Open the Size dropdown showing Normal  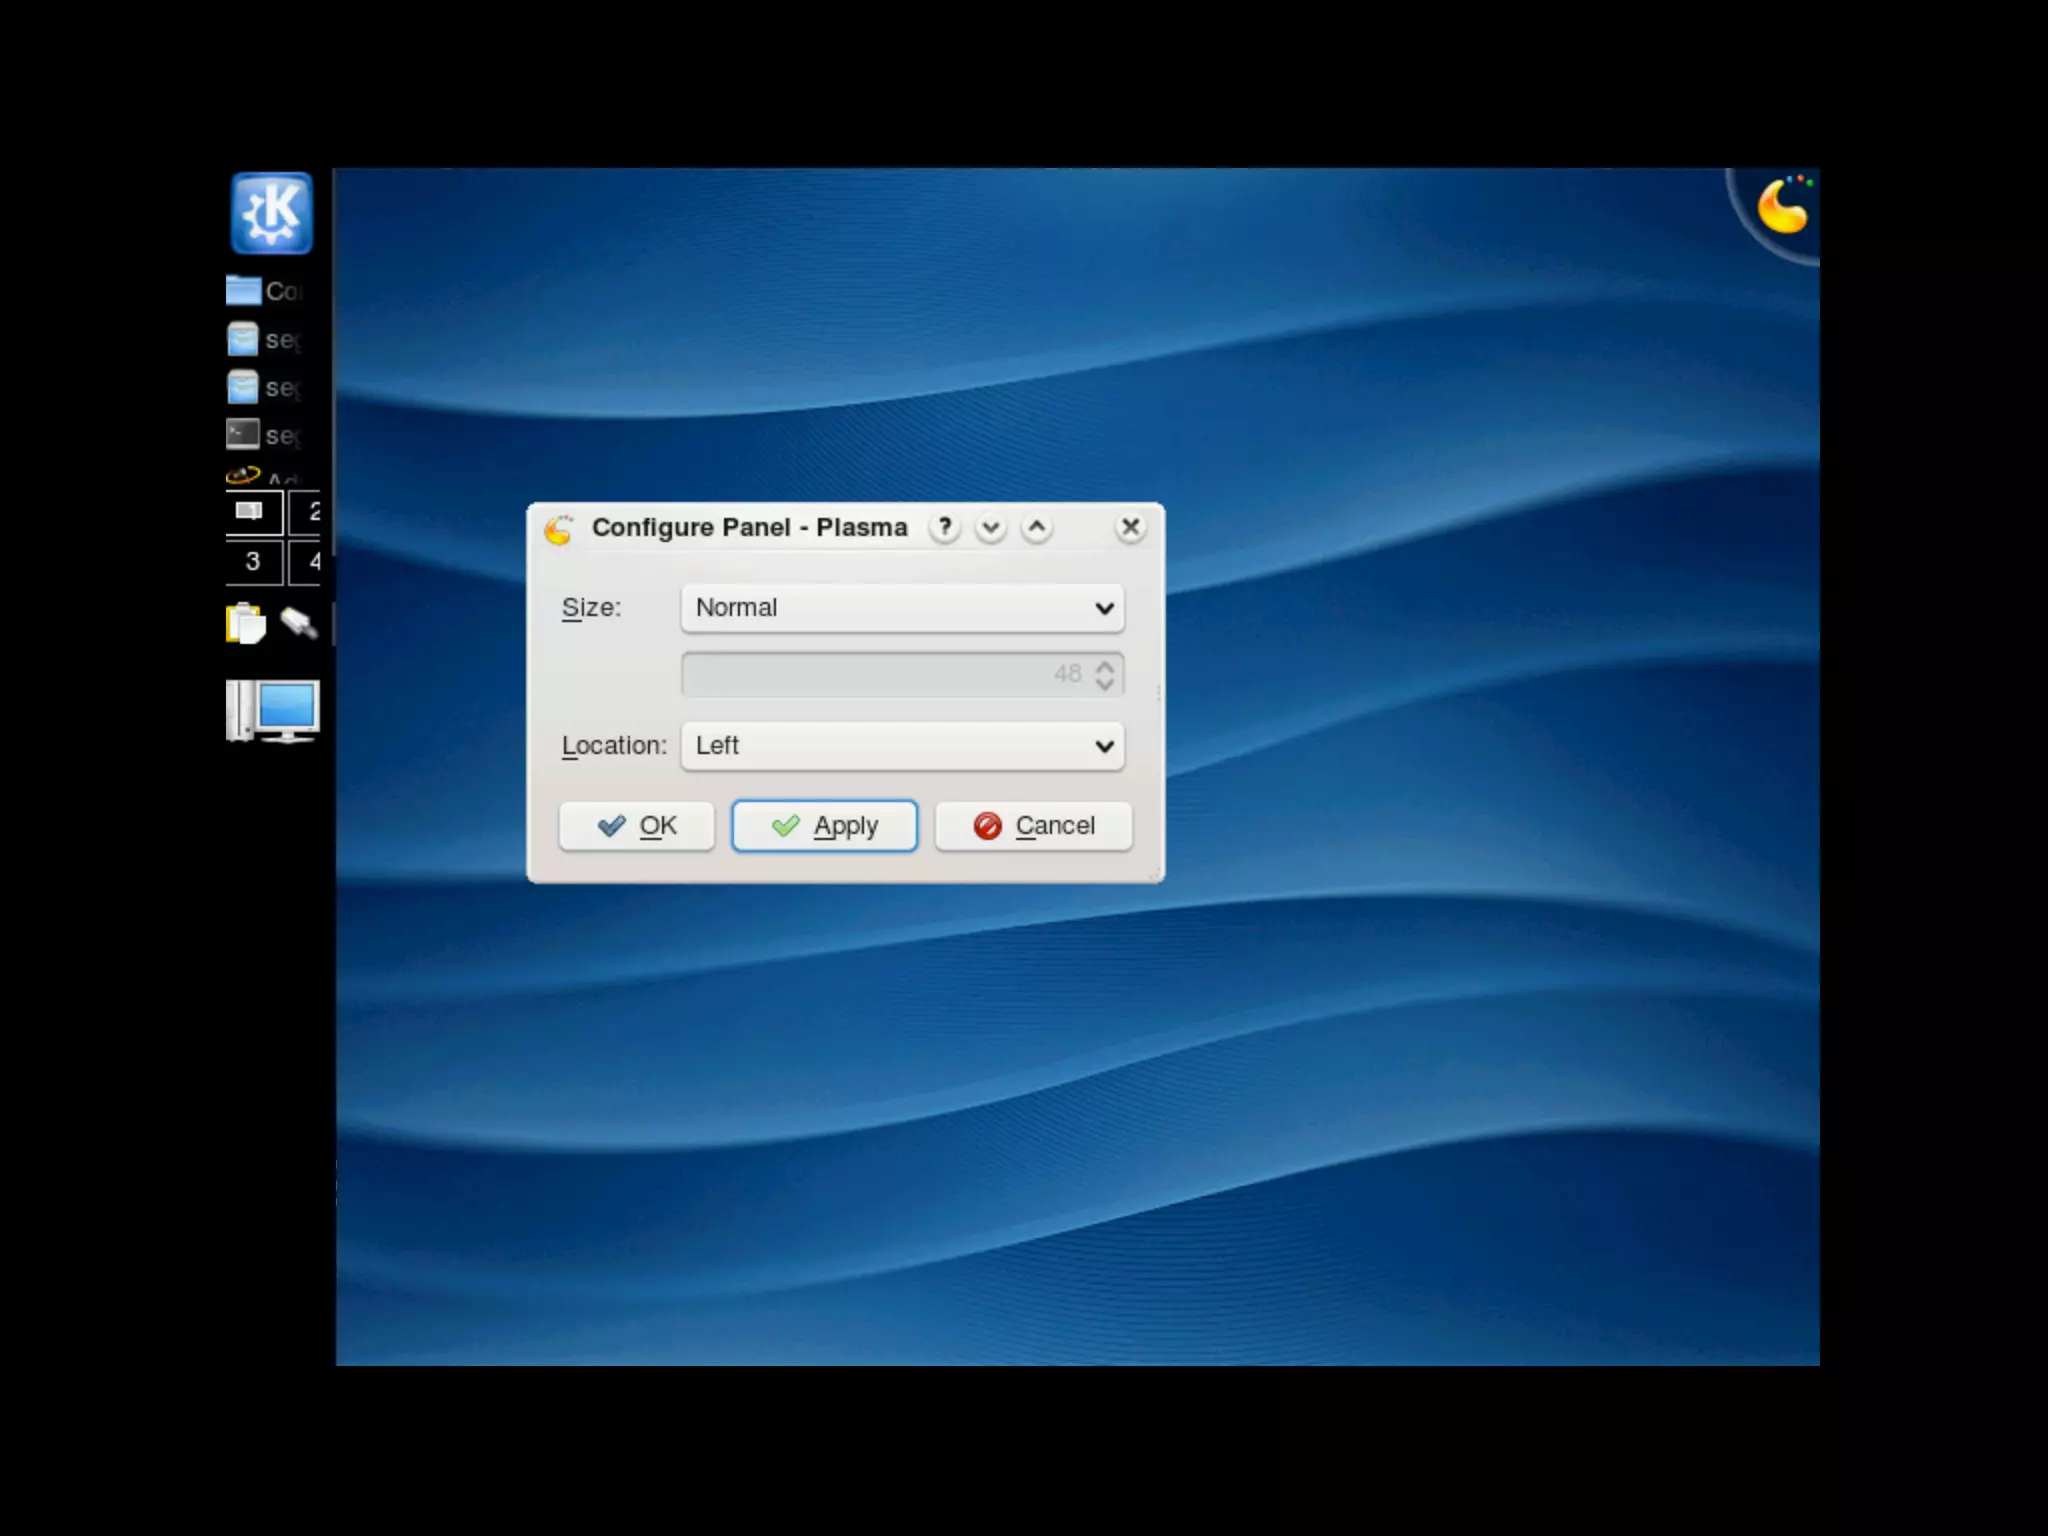coord(902,608)
